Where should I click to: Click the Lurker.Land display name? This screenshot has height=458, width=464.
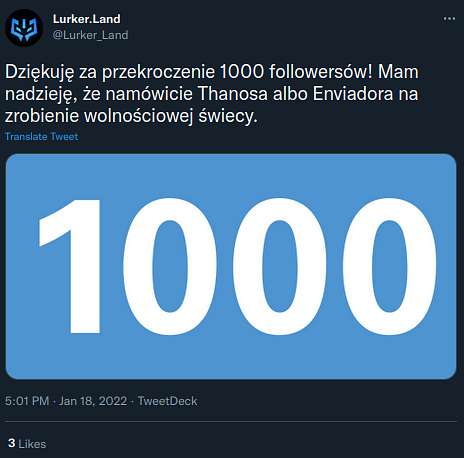pos(87,19)
